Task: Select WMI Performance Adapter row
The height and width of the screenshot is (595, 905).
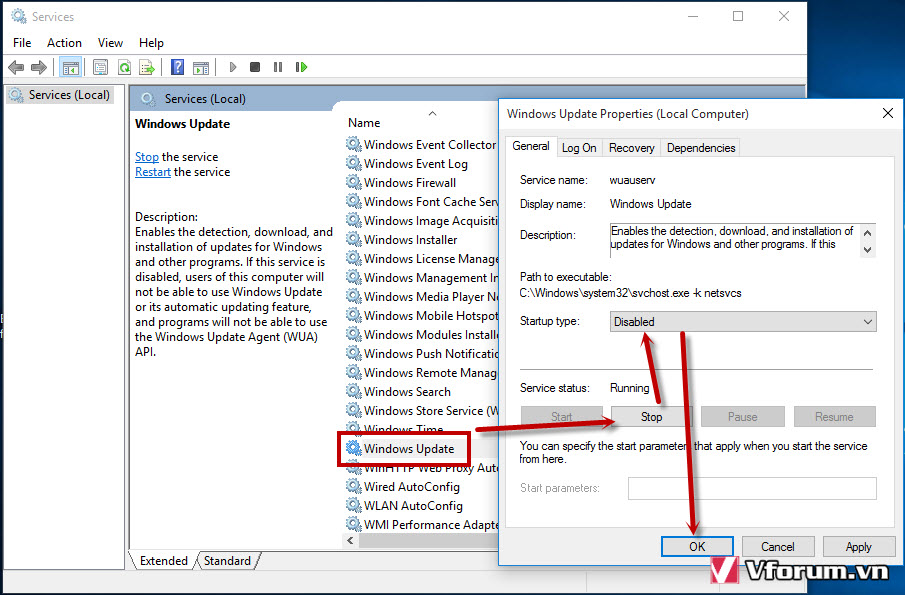Action: [x=422, y=525]
